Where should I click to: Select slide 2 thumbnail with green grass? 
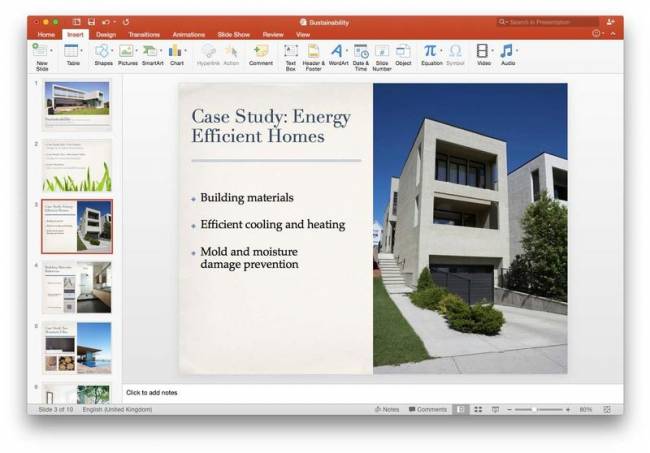pos(77,165)
